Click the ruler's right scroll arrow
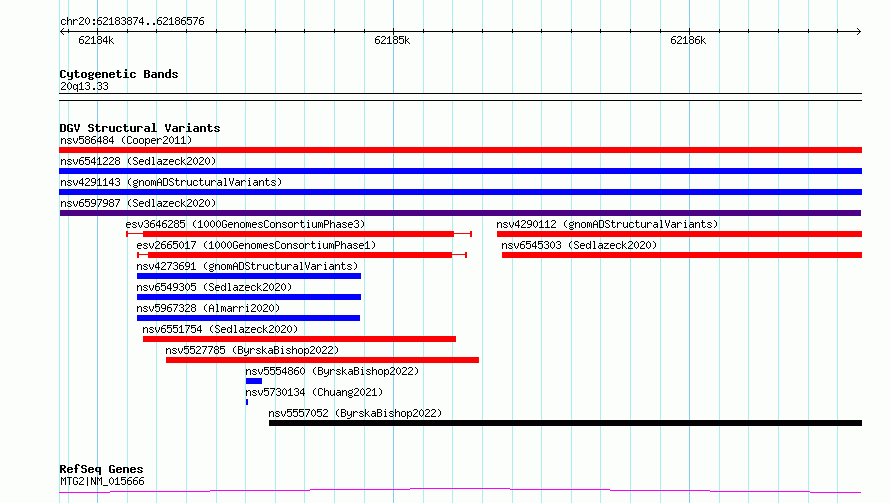890x503 pixels. (858, 32)
